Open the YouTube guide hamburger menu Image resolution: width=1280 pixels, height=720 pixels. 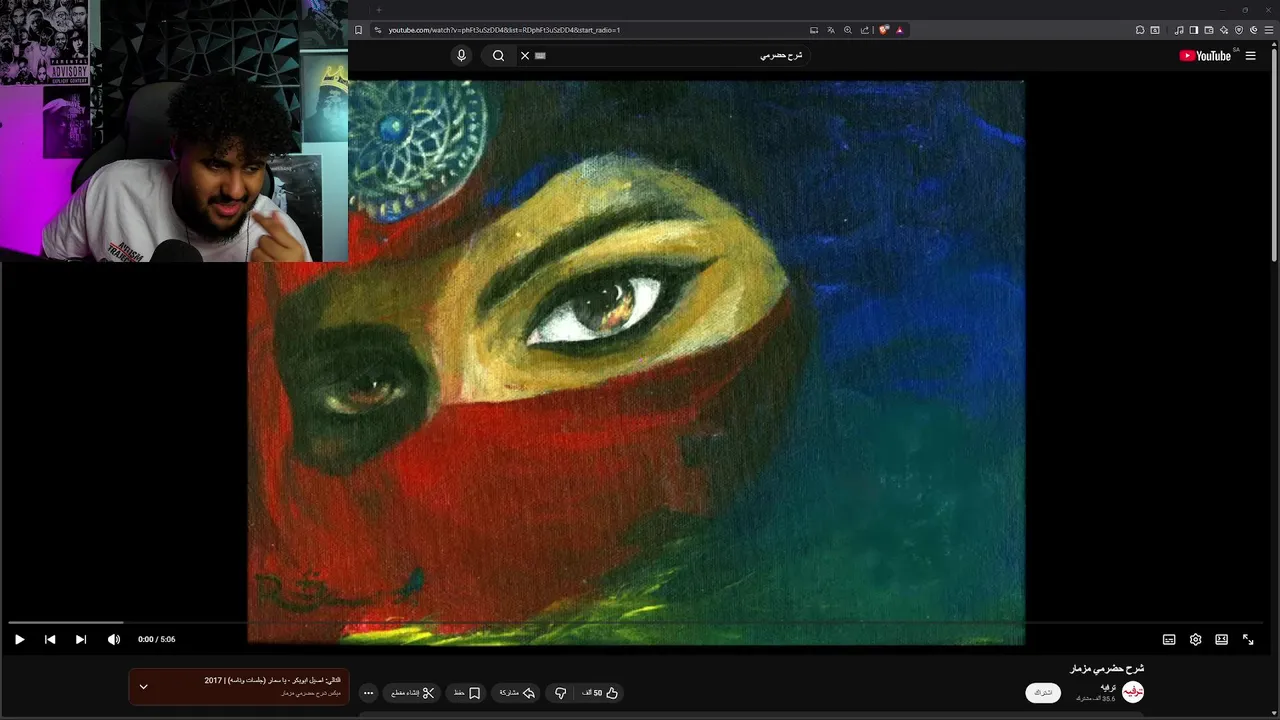click(1250, 56)
